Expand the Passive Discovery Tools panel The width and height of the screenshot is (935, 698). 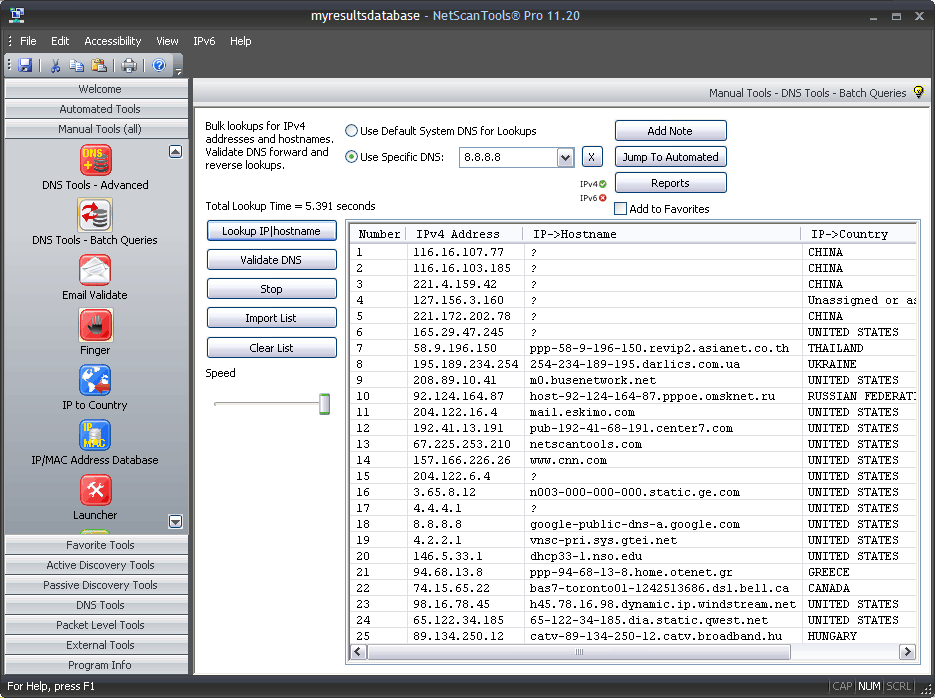(x=97, y=585)
